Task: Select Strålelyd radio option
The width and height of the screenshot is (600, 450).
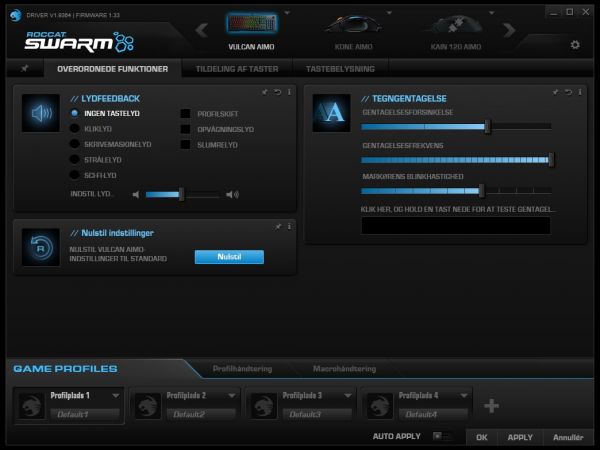Action: pos(75,160)
